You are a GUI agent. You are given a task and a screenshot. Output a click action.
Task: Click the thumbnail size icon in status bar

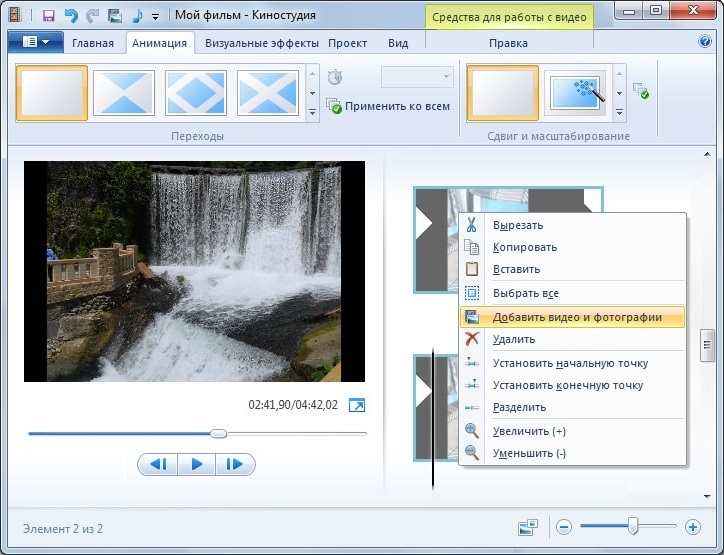click(x=528, y=527)
